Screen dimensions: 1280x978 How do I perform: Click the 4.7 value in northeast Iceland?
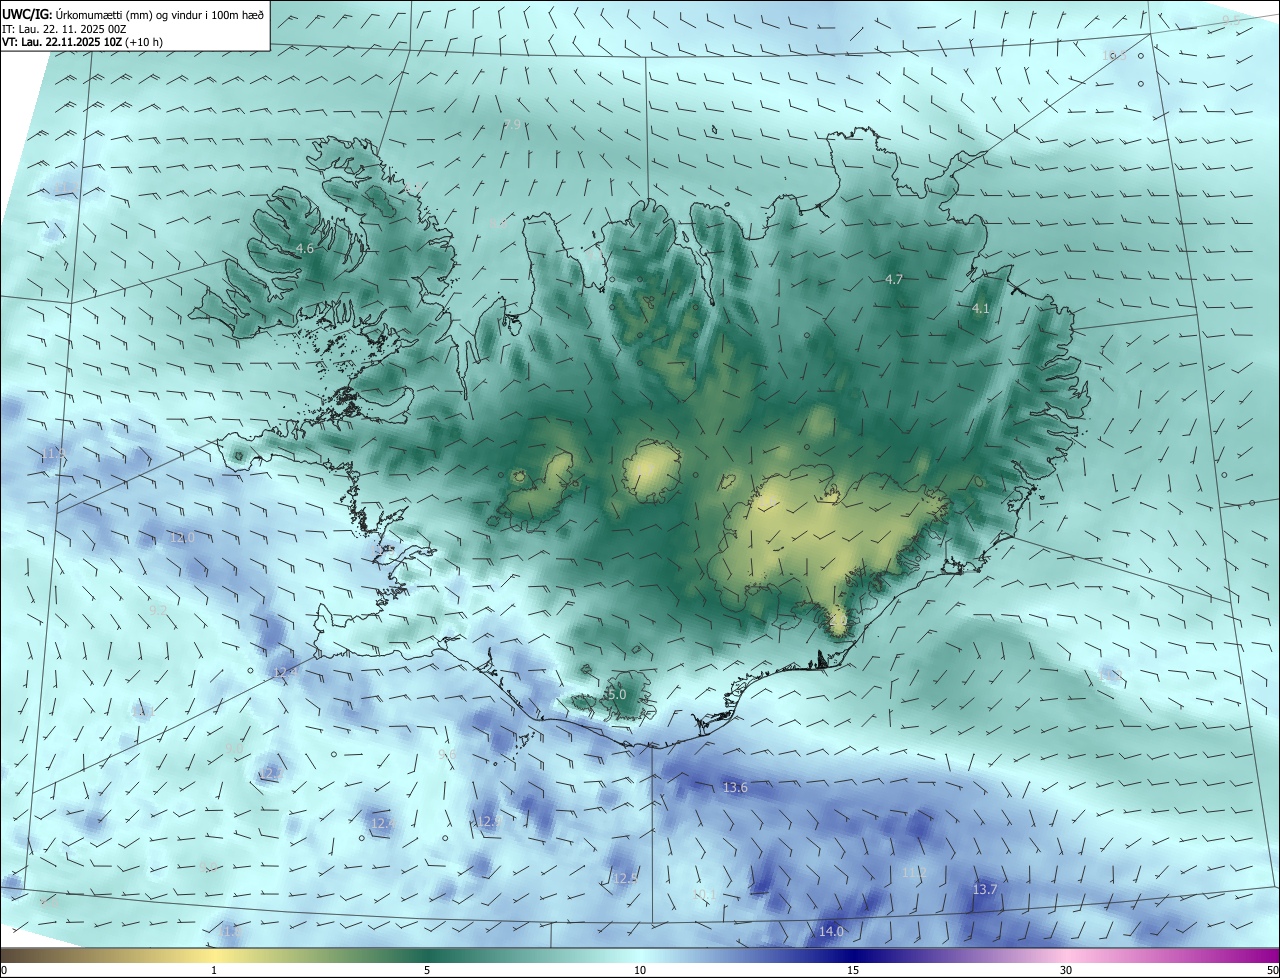click(x=894, y=280)
